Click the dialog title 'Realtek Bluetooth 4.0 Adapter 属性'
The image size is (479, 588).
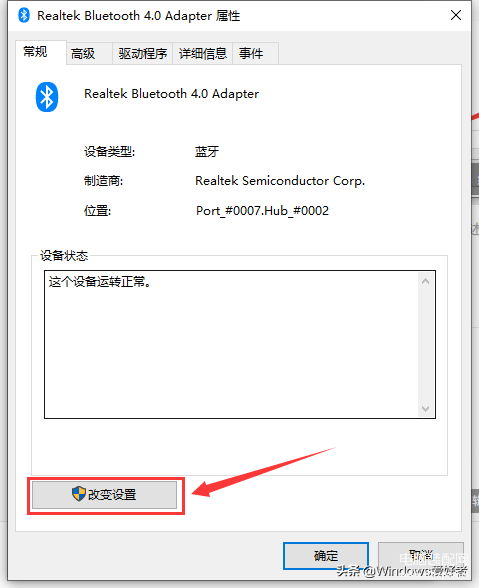coord(138,16)
